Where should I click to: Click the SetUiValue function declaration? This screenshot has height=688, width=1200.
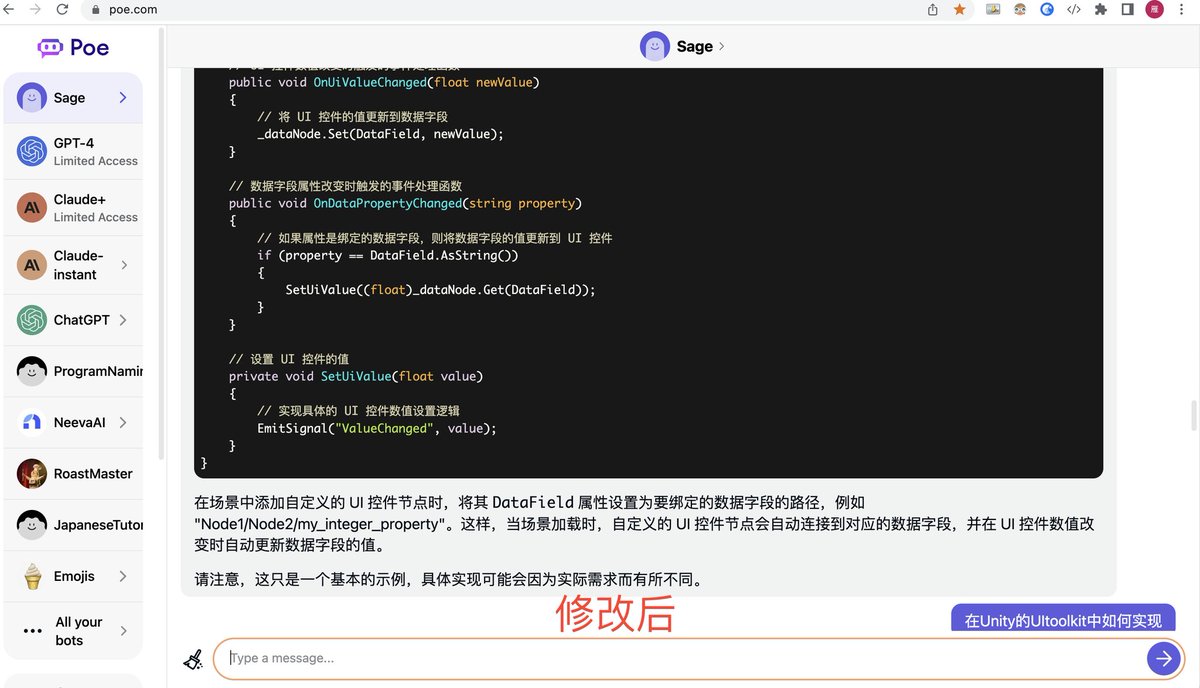coord(356,376)
